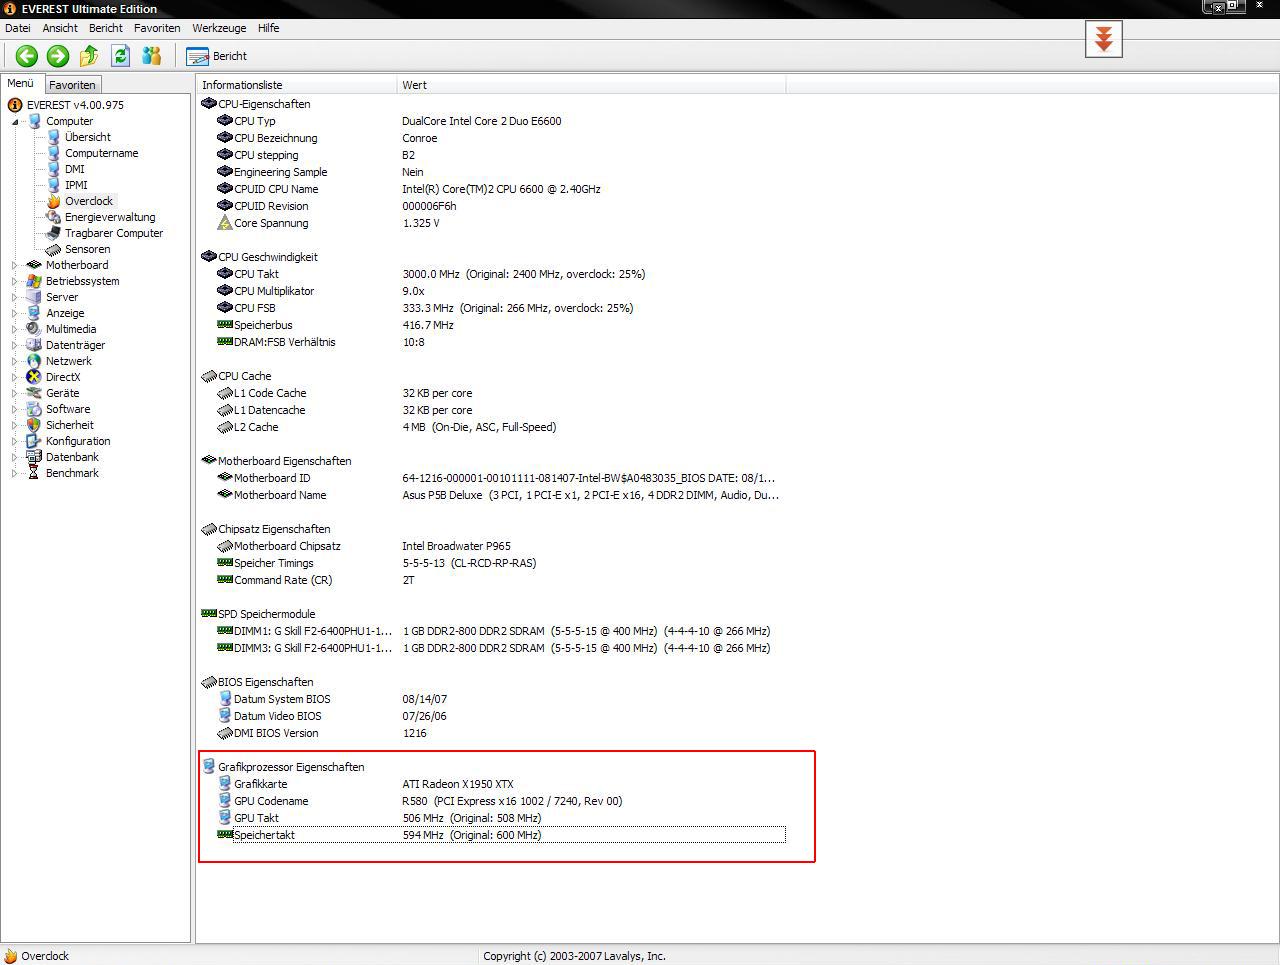Click the Benchmark hourglass icon
The image size is (1280, 965).
pos(34,473)
